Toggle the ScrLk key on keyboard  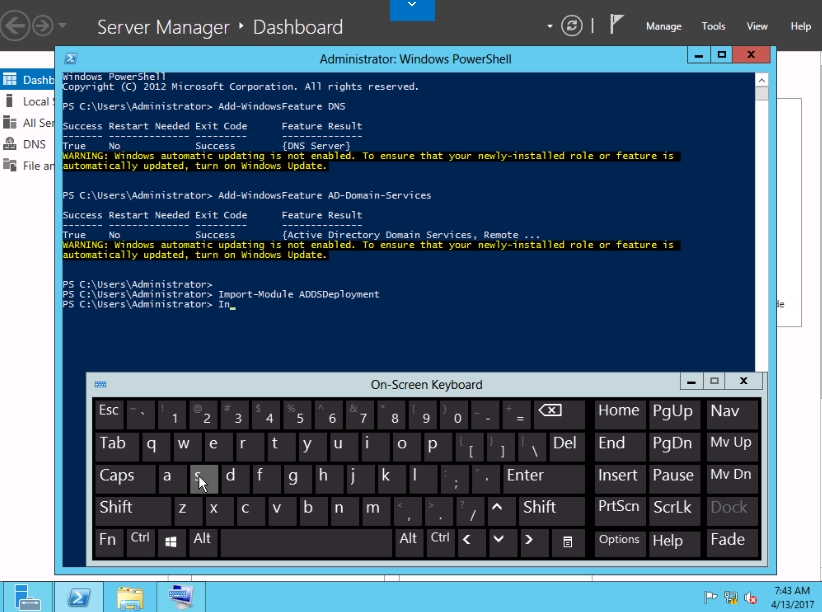pyautogui.click(x=673, y=508)
